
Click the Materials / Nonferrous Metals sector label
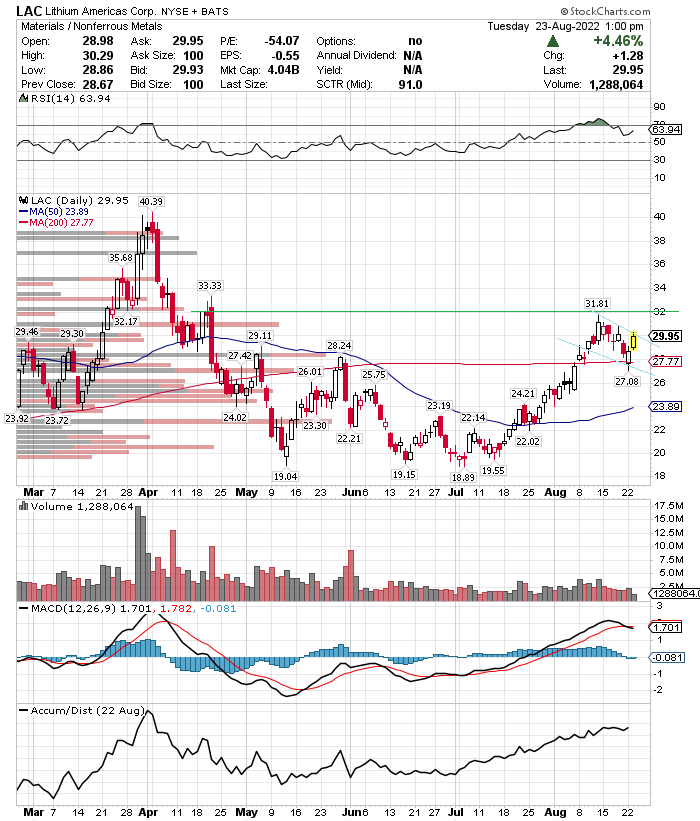pos(92,26)
